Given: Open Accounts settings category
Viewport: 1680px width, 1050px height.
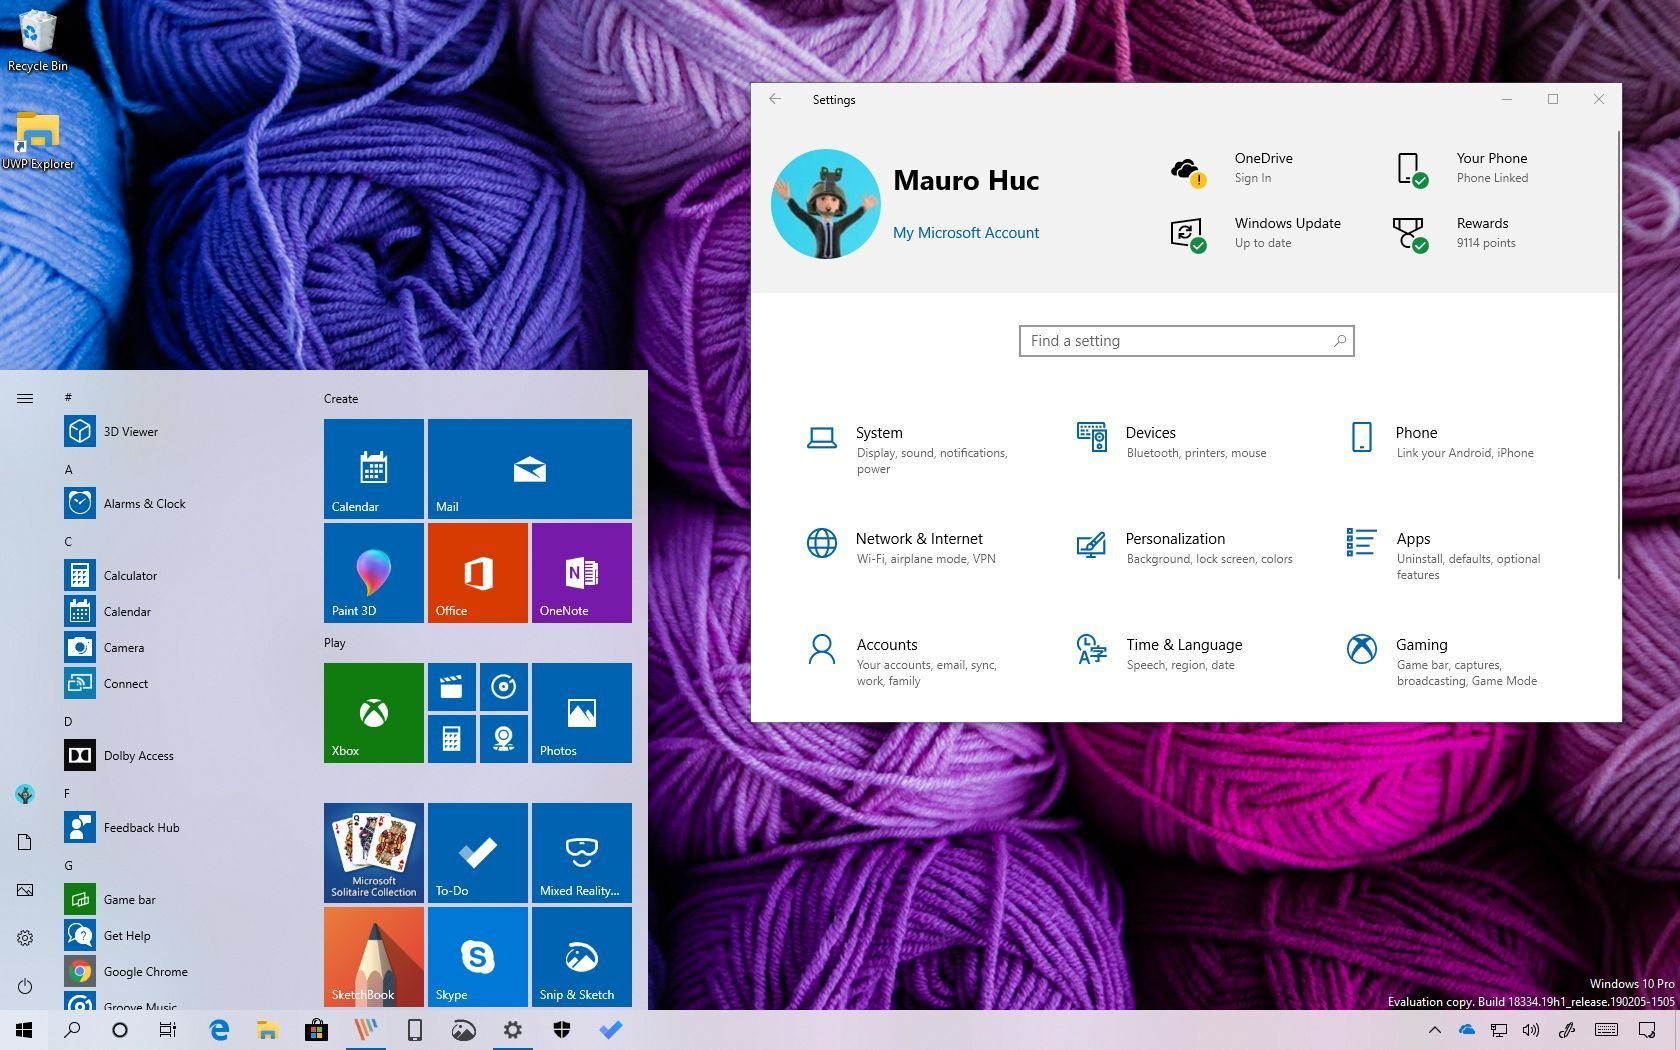Looking at the screenshot, I should (902, 661).
